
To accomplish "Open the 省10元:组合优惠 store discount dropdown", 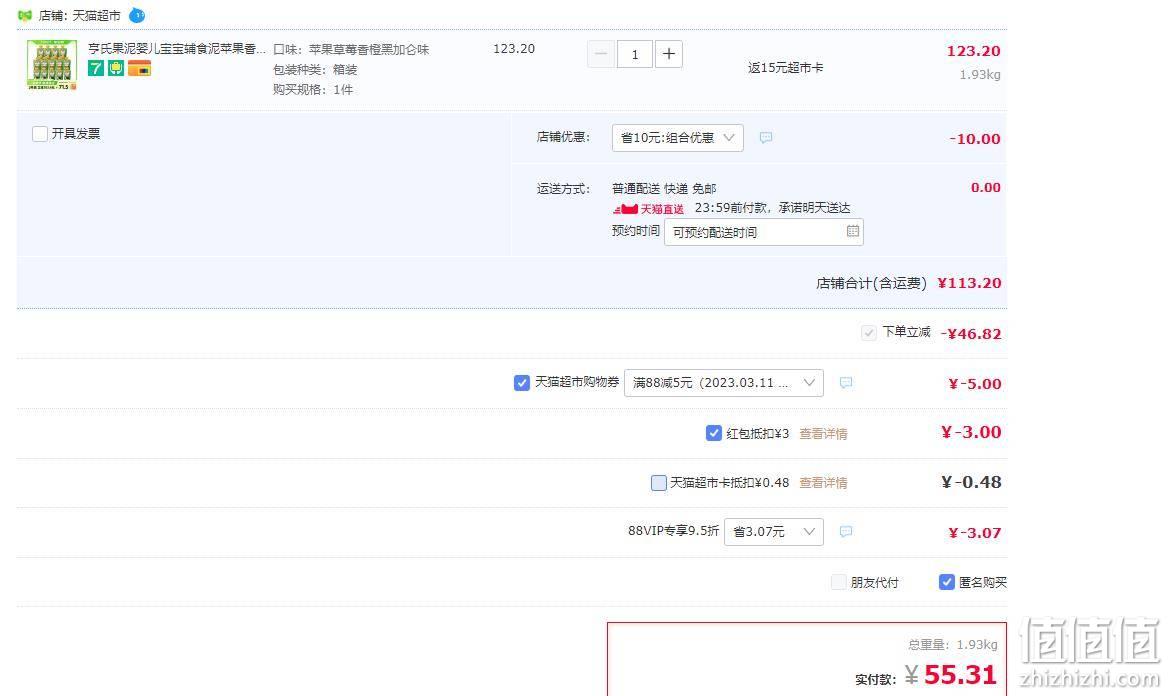I will (678, 138).
